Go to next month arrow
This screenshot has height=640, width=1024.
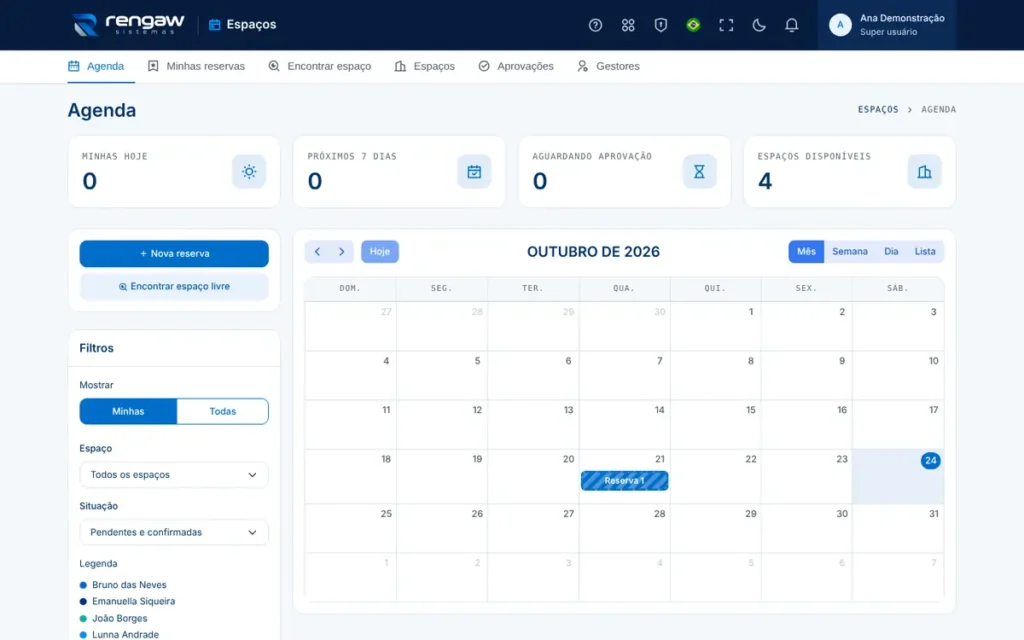(x=342, y=251)
